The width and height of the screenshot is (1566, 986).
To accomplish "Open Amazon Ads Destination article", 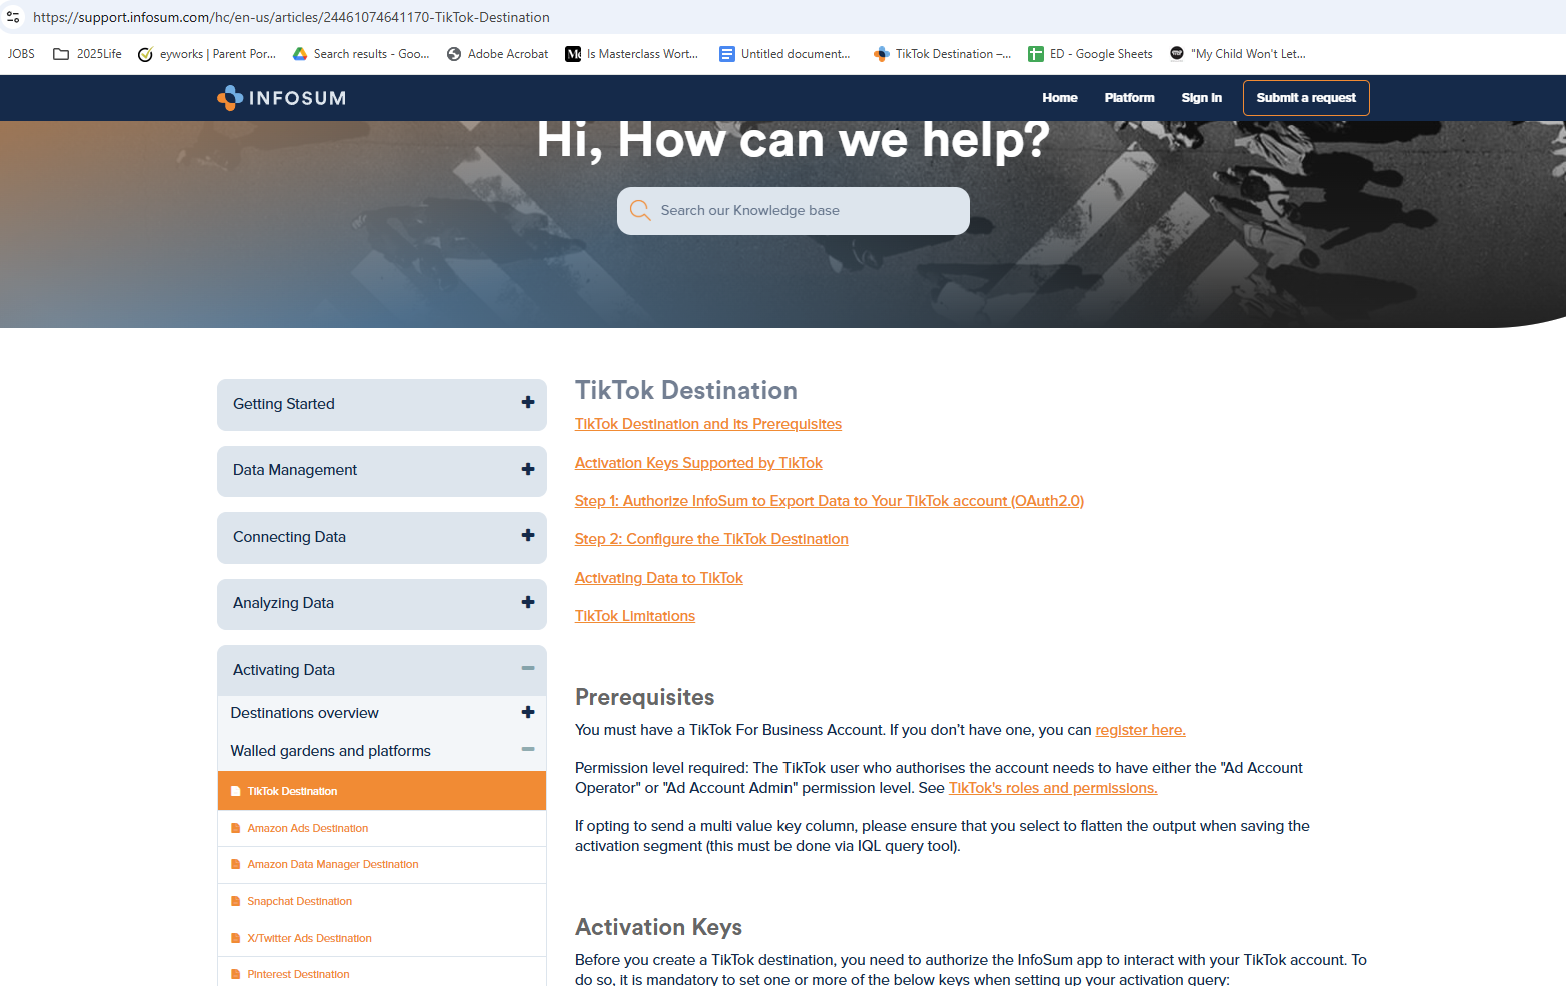I will [308, 828].
